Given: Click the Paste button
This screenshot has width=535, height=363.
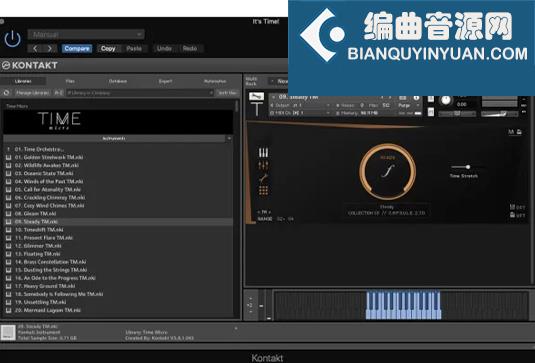Looking at the screenshot, I should [x=134, y=48].
